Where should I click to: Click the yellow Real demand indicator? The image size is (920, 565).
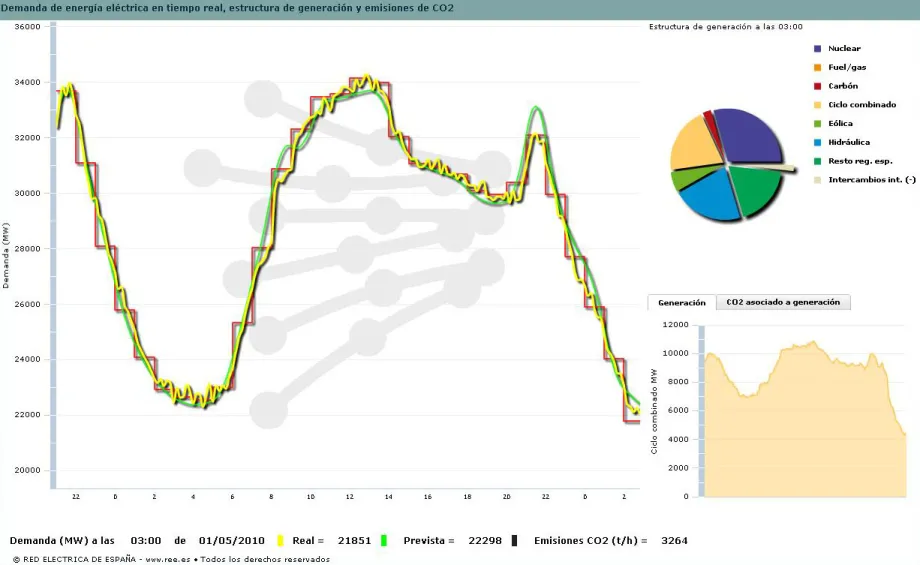(280, 541)
